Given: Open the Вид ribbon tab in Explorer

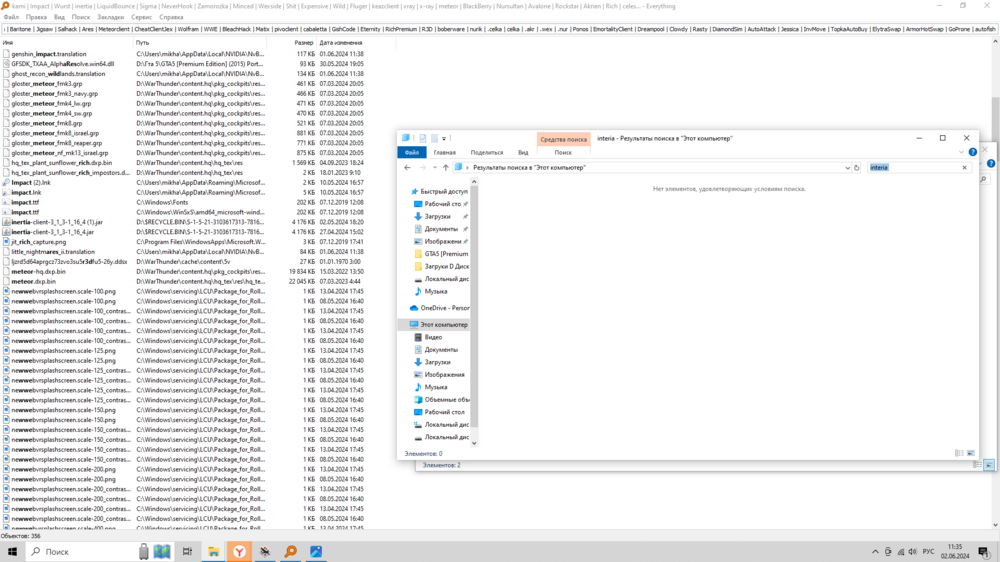Looking at the screenshot, I should click(523, 152).
